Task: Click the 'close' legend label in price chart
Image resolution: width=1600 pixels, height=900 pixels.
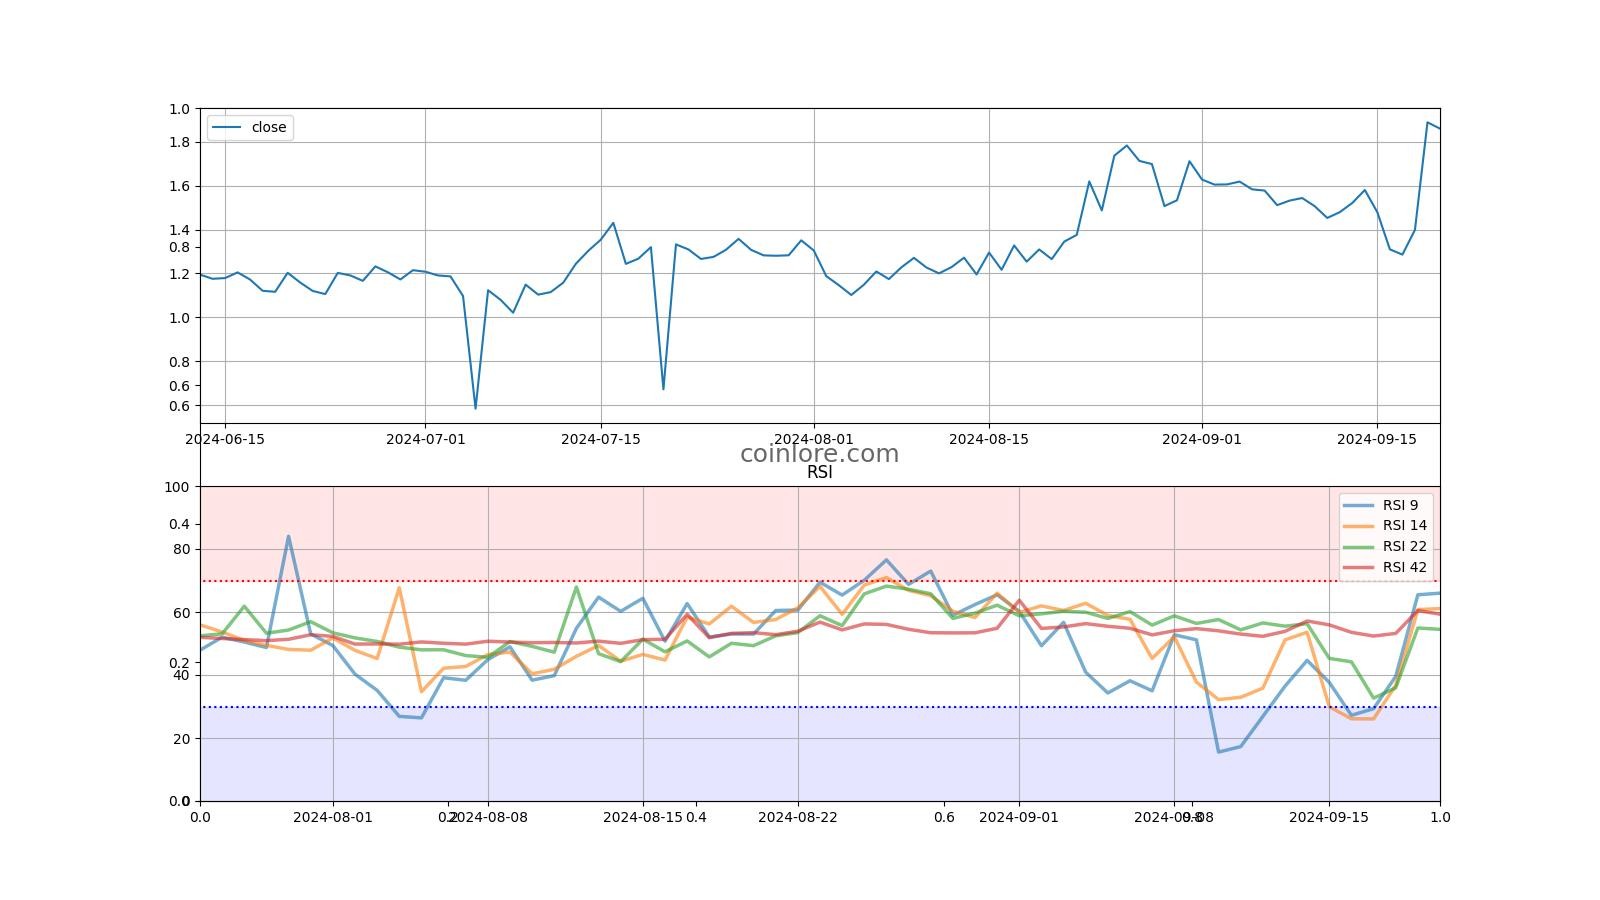Action: pyautogui.click(x=269, y=127)
